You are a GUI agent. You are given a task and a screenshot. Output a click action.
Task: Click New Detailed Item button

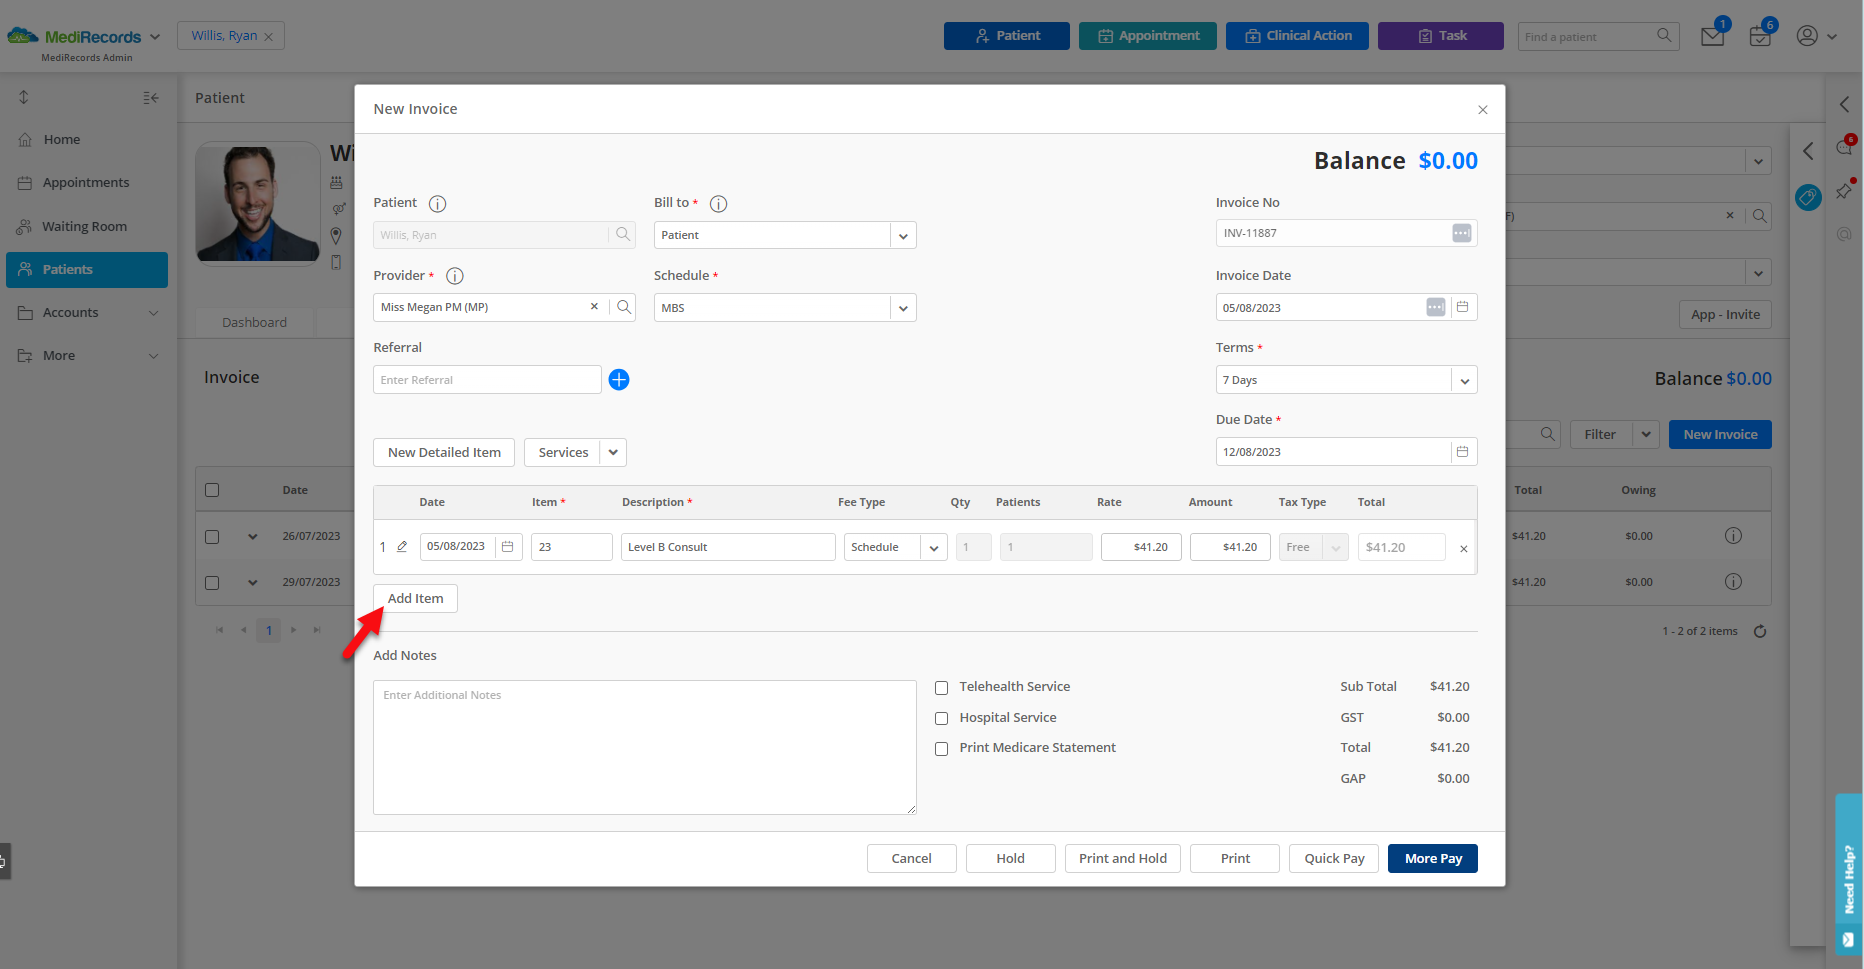click(x=444, y=452)
